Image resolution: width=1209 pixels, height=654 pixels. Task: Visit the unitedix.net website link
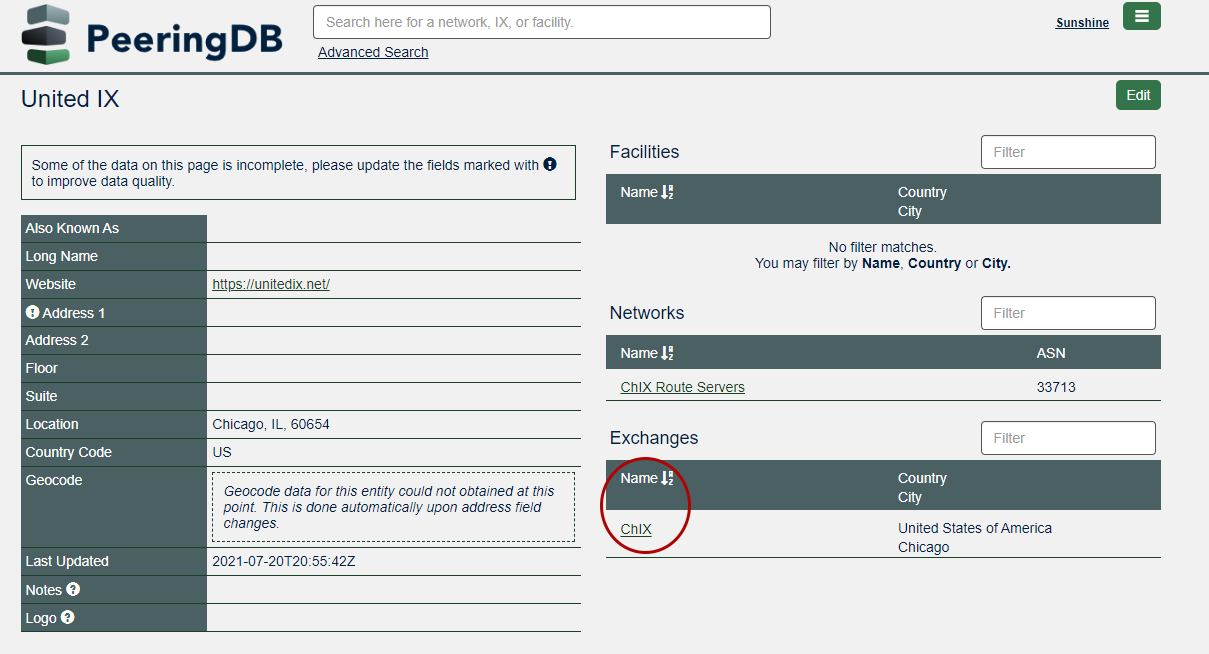[x=271, y=285]
